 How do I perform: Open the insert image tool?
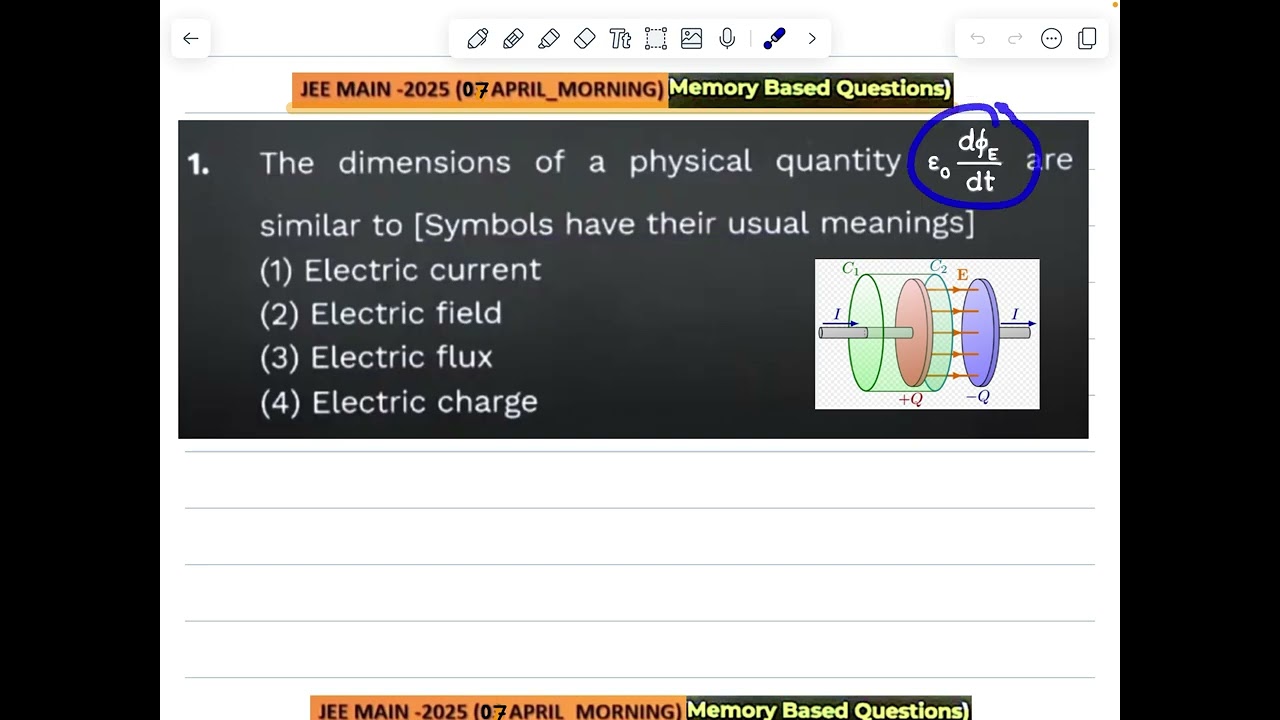pyautogui.click(x=691, y=39)
